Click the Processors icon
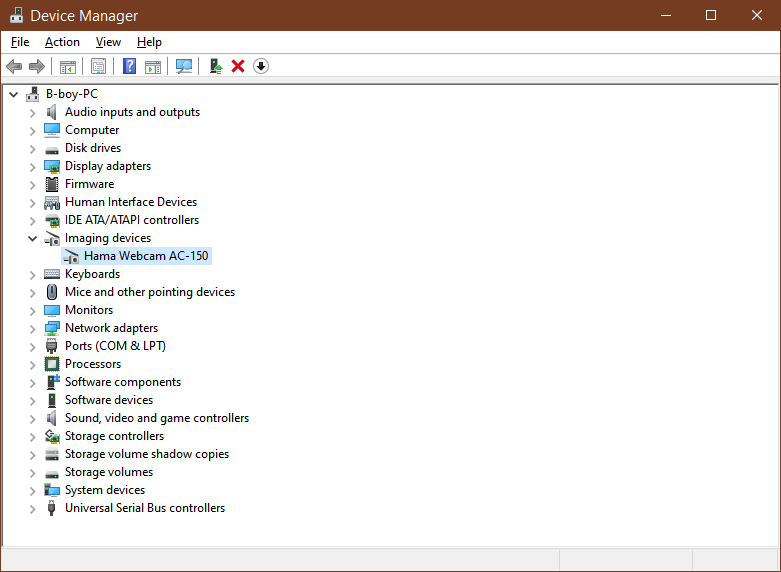The image size is (781, 572). pyautogui.click(x=52, y=364)
